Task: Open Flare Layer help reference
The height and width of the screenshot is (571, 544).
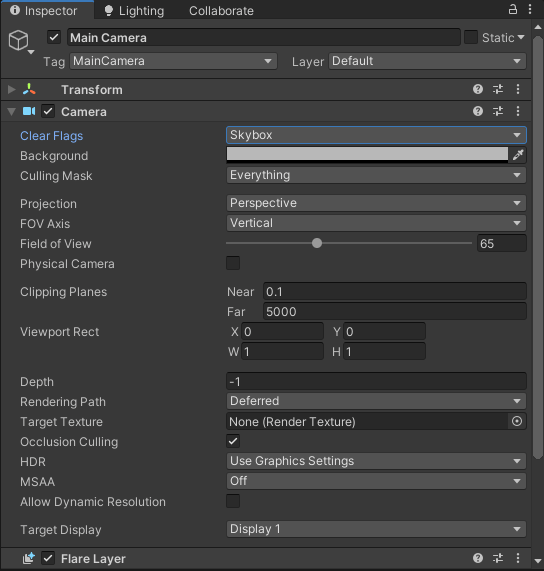Action: pos(478,558)
